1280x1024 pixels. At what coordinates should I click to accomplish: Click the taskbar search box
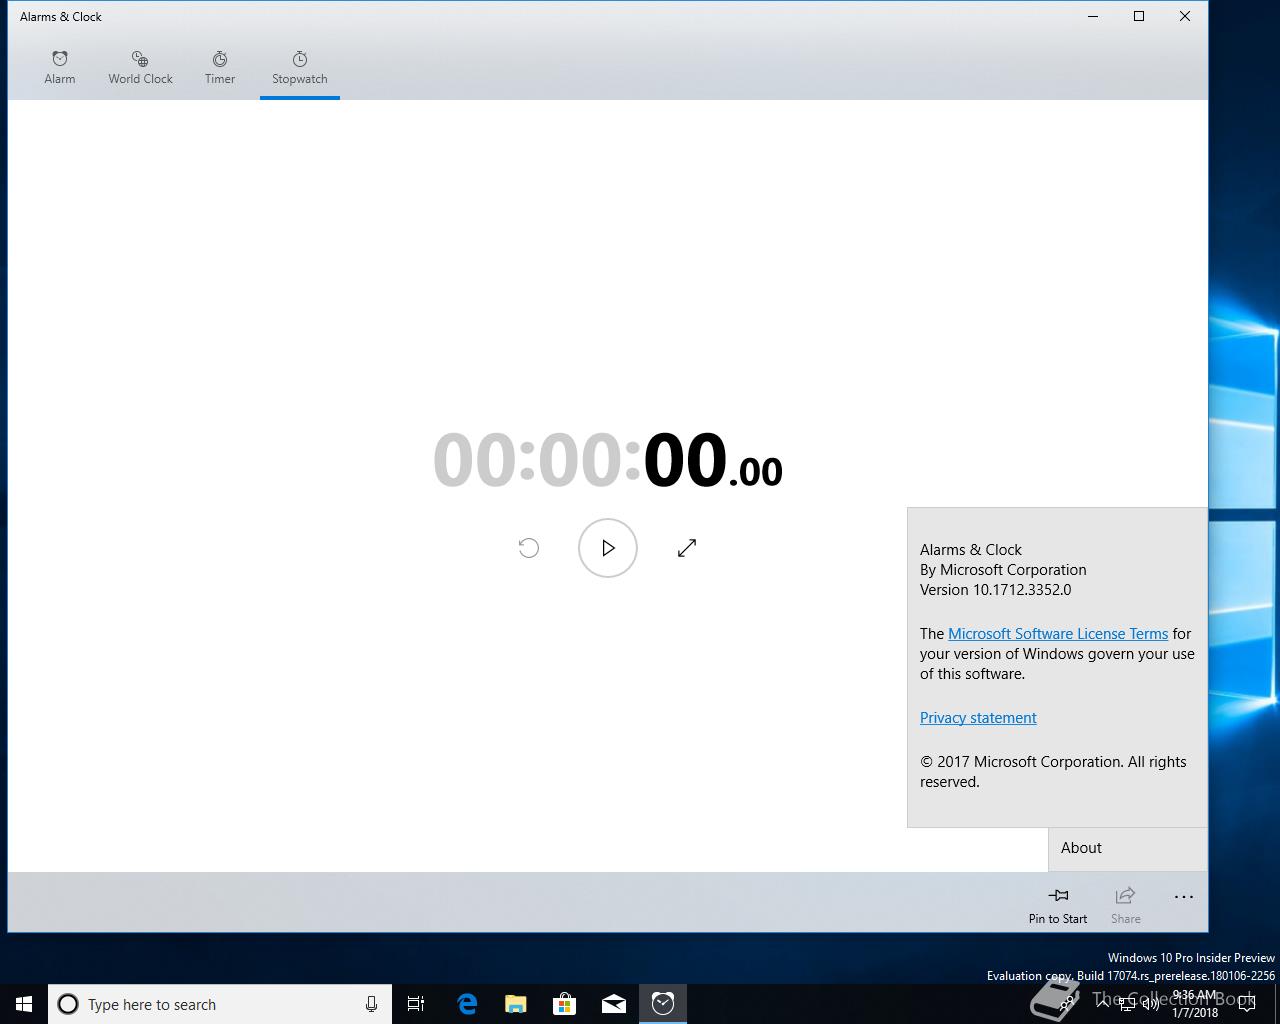click(x=220, y=1004)
